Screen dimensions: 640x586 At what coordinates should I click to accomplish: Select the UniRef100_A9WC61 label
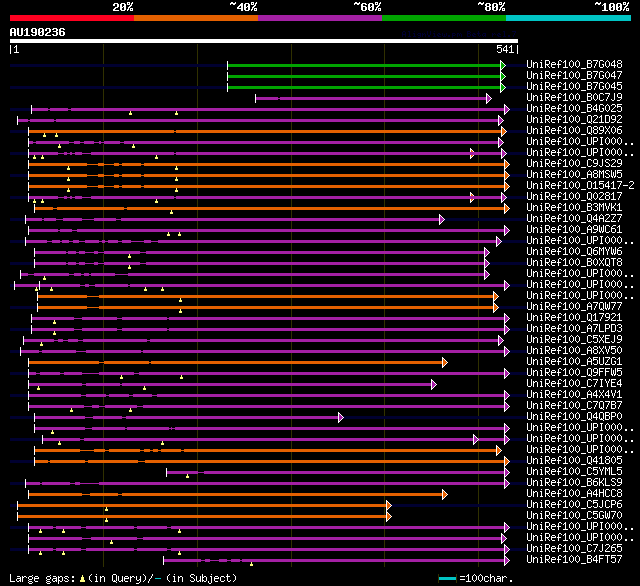click(574, 229)
